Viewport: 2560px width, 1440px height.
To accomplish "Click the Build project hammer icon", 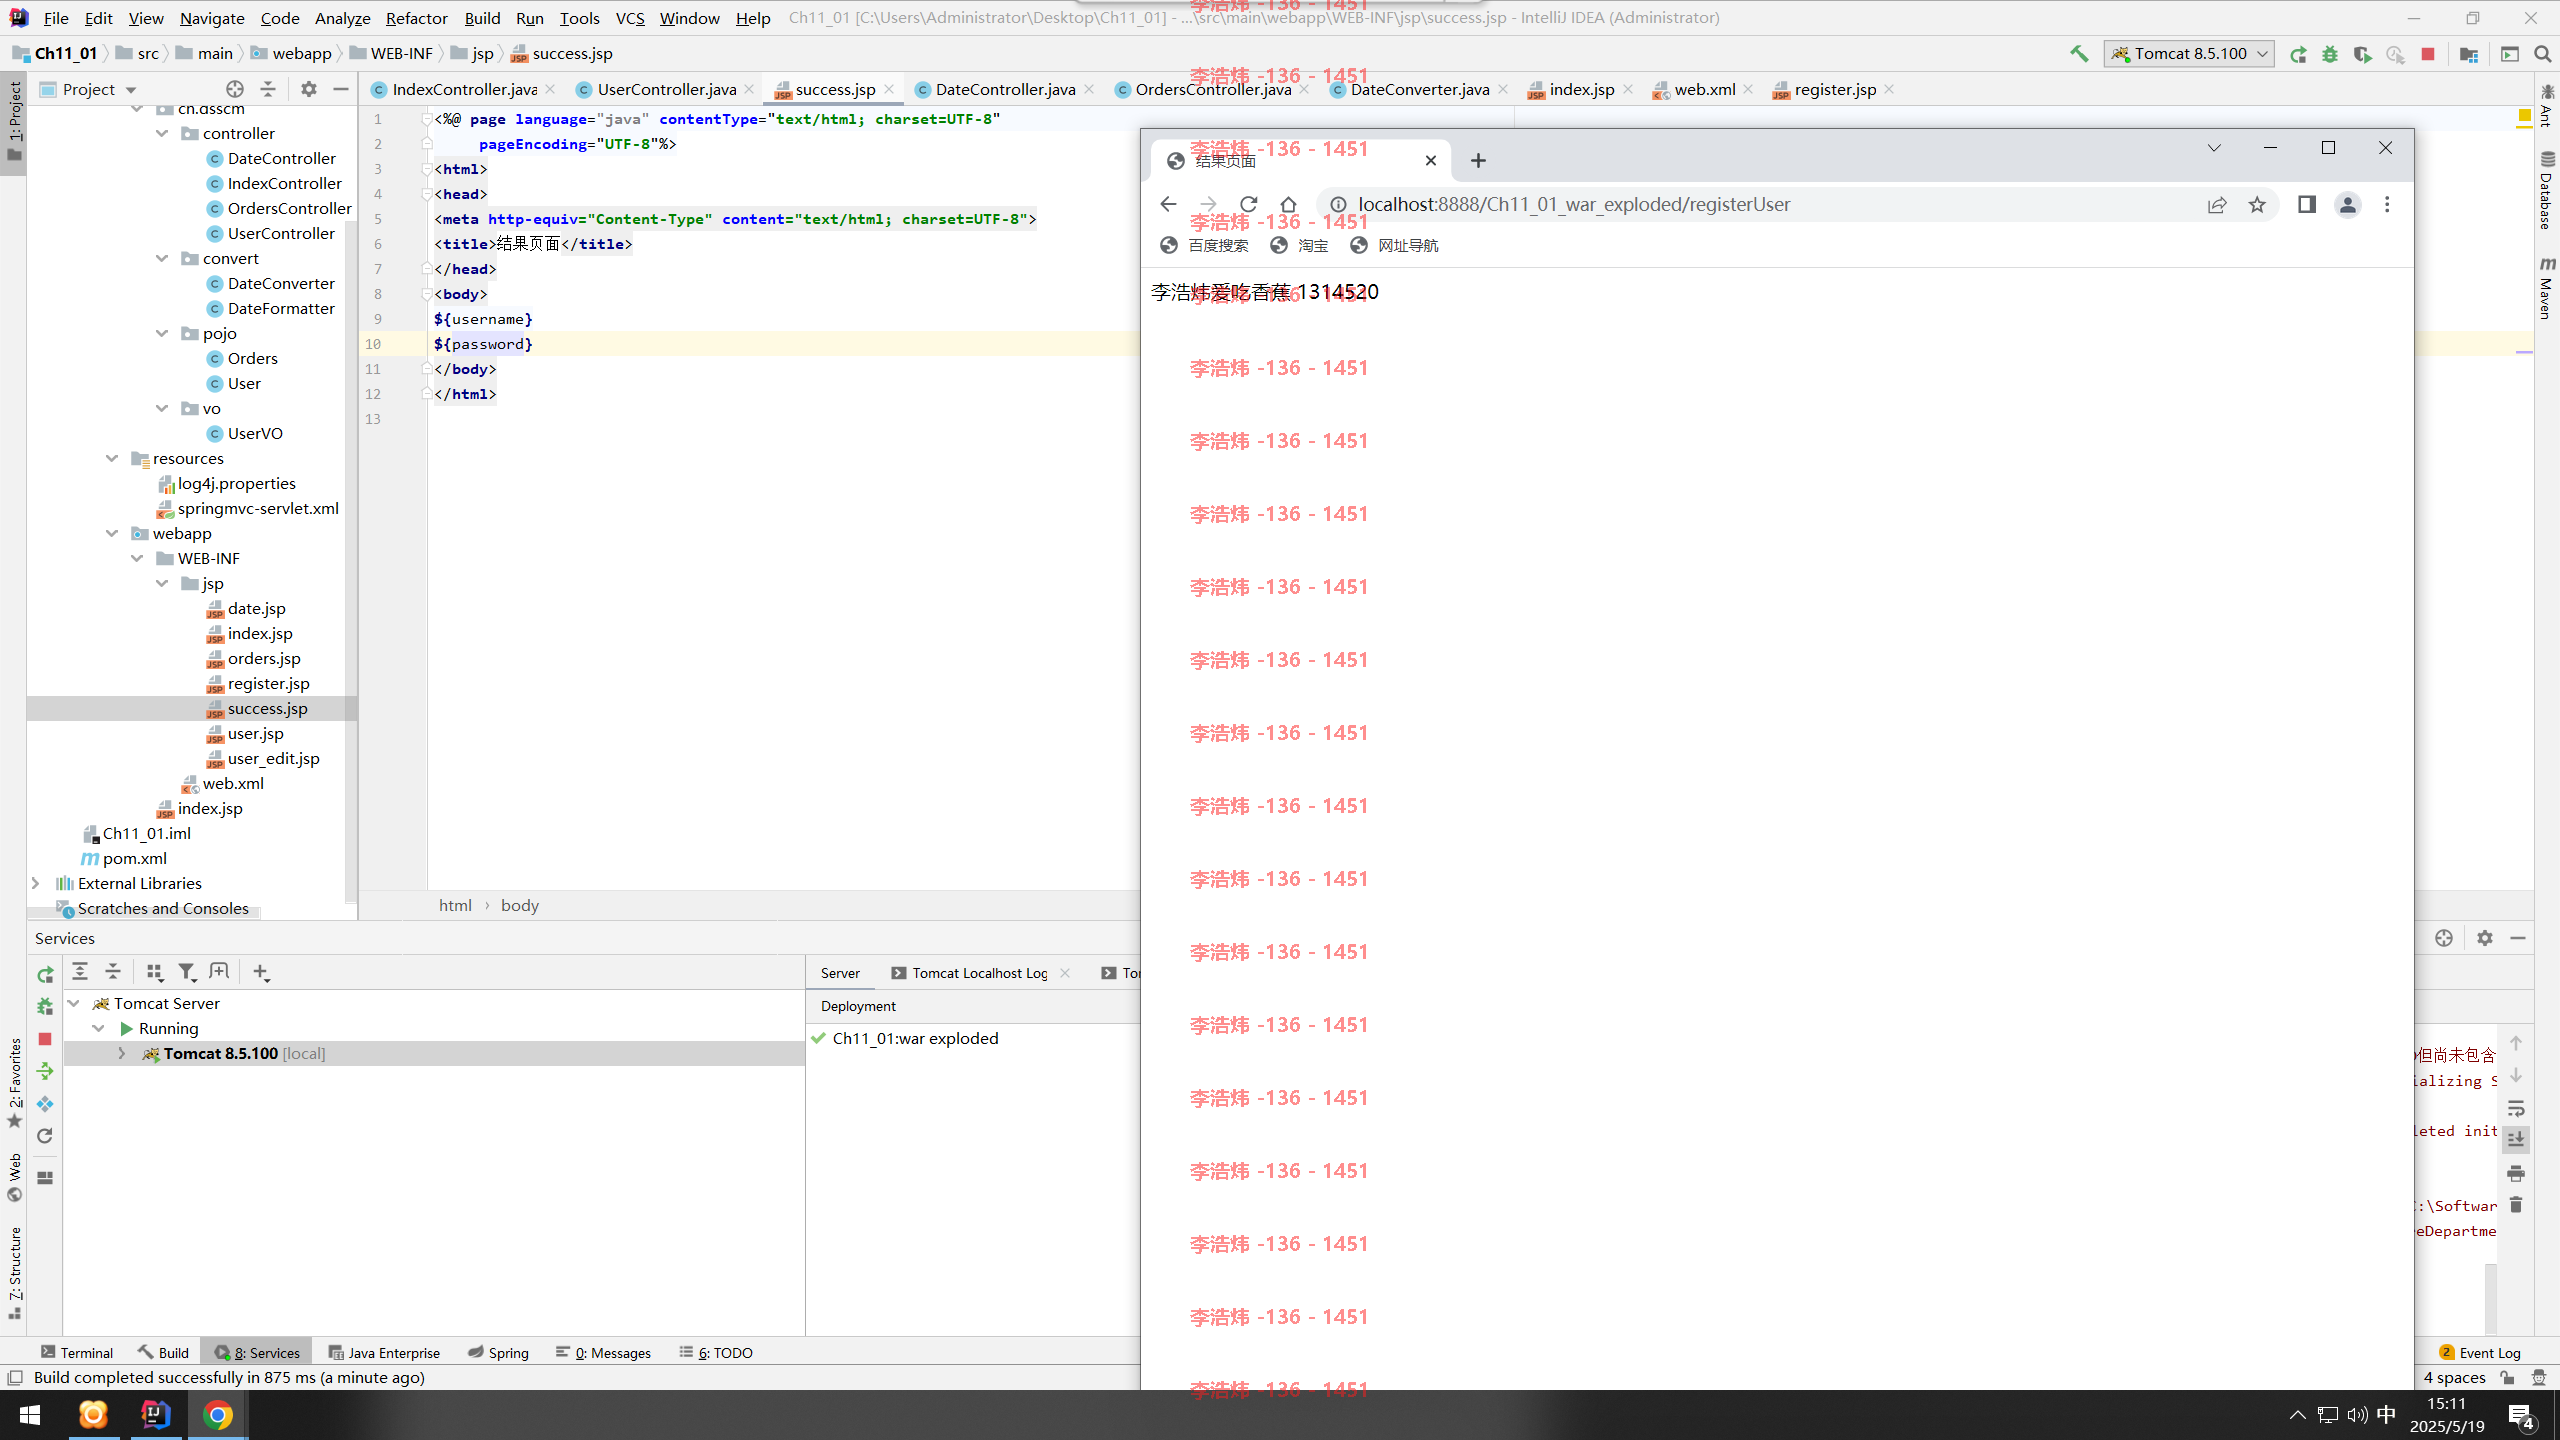I will tap(2079, 54).
